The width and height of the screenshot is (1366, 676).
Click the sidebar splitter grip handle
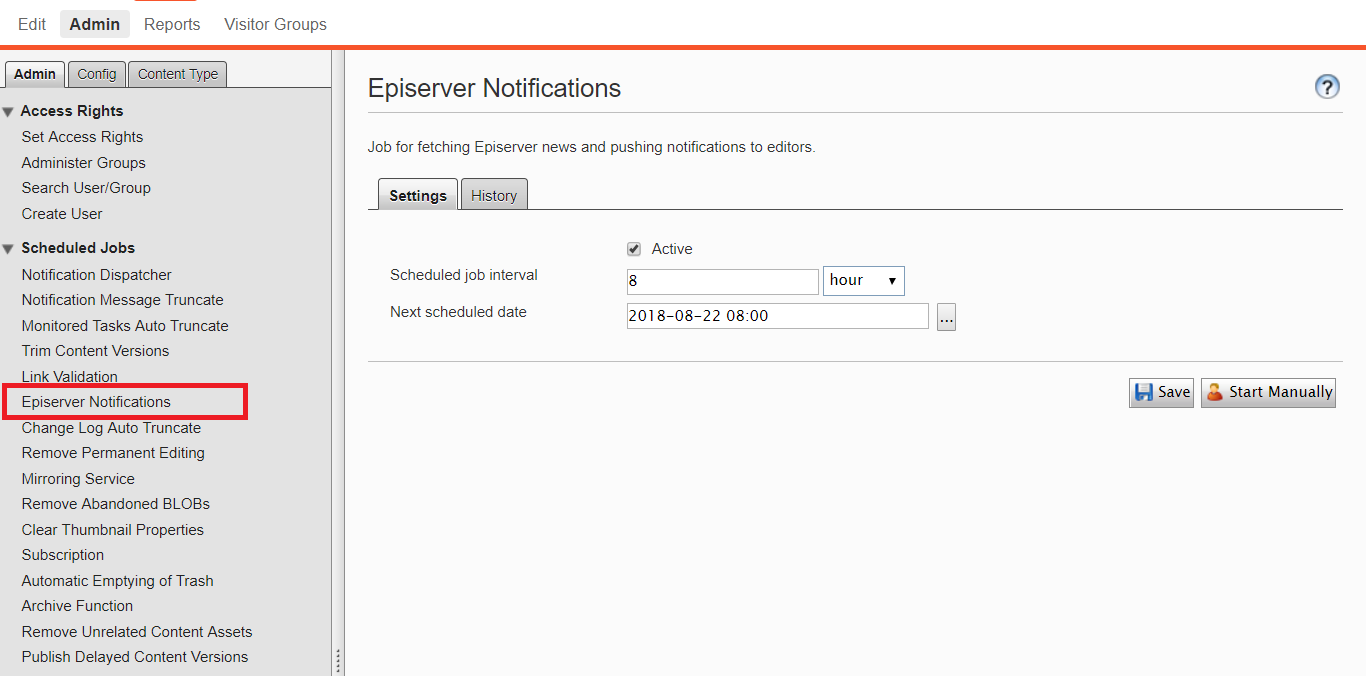pos(338,661)
